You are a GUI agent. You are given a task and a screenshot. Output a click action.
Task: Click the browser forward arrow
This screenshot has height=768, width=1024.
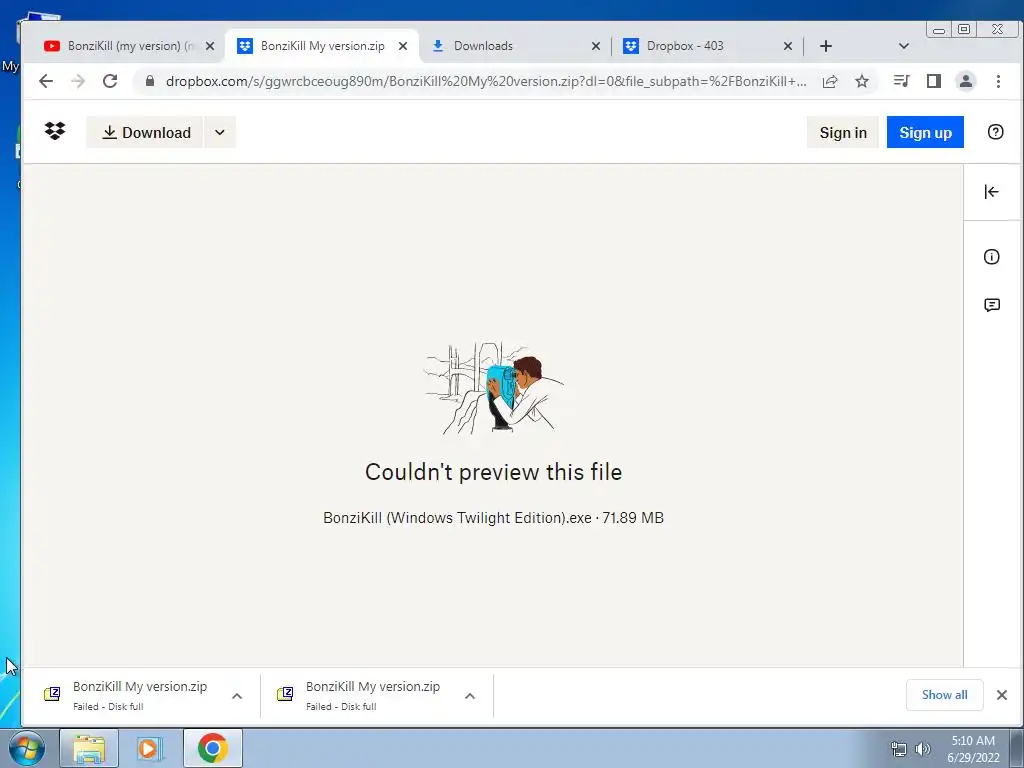[78, 81]
